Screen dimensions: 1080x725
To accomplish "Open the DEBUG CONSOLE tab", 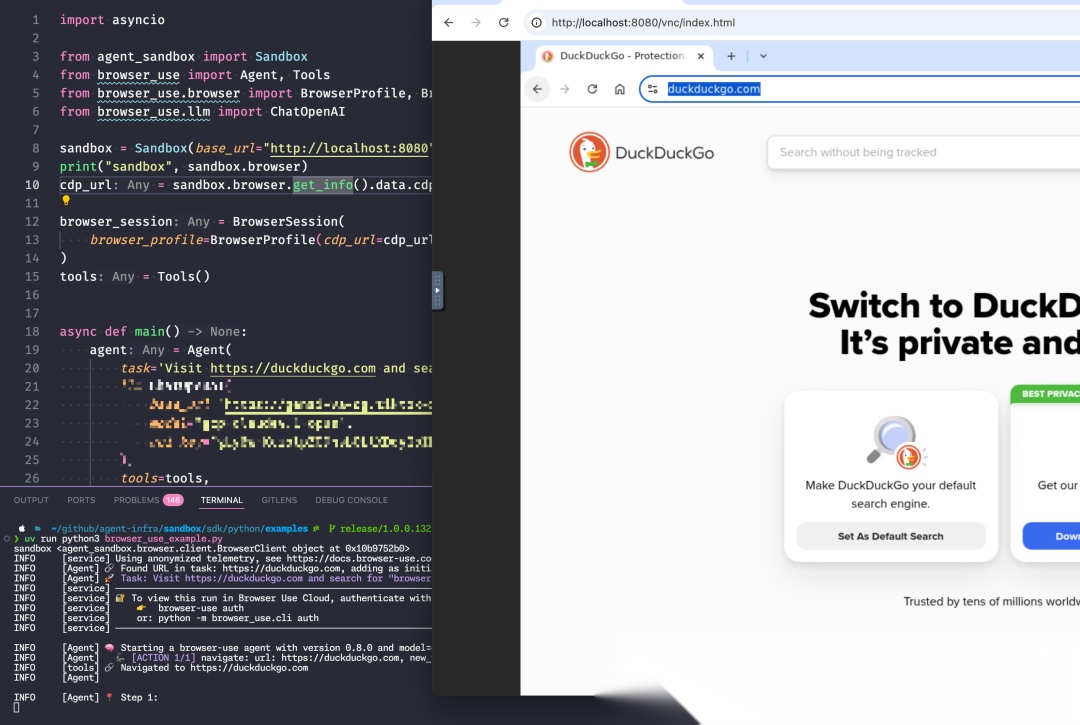I will (x=351, y=500).
